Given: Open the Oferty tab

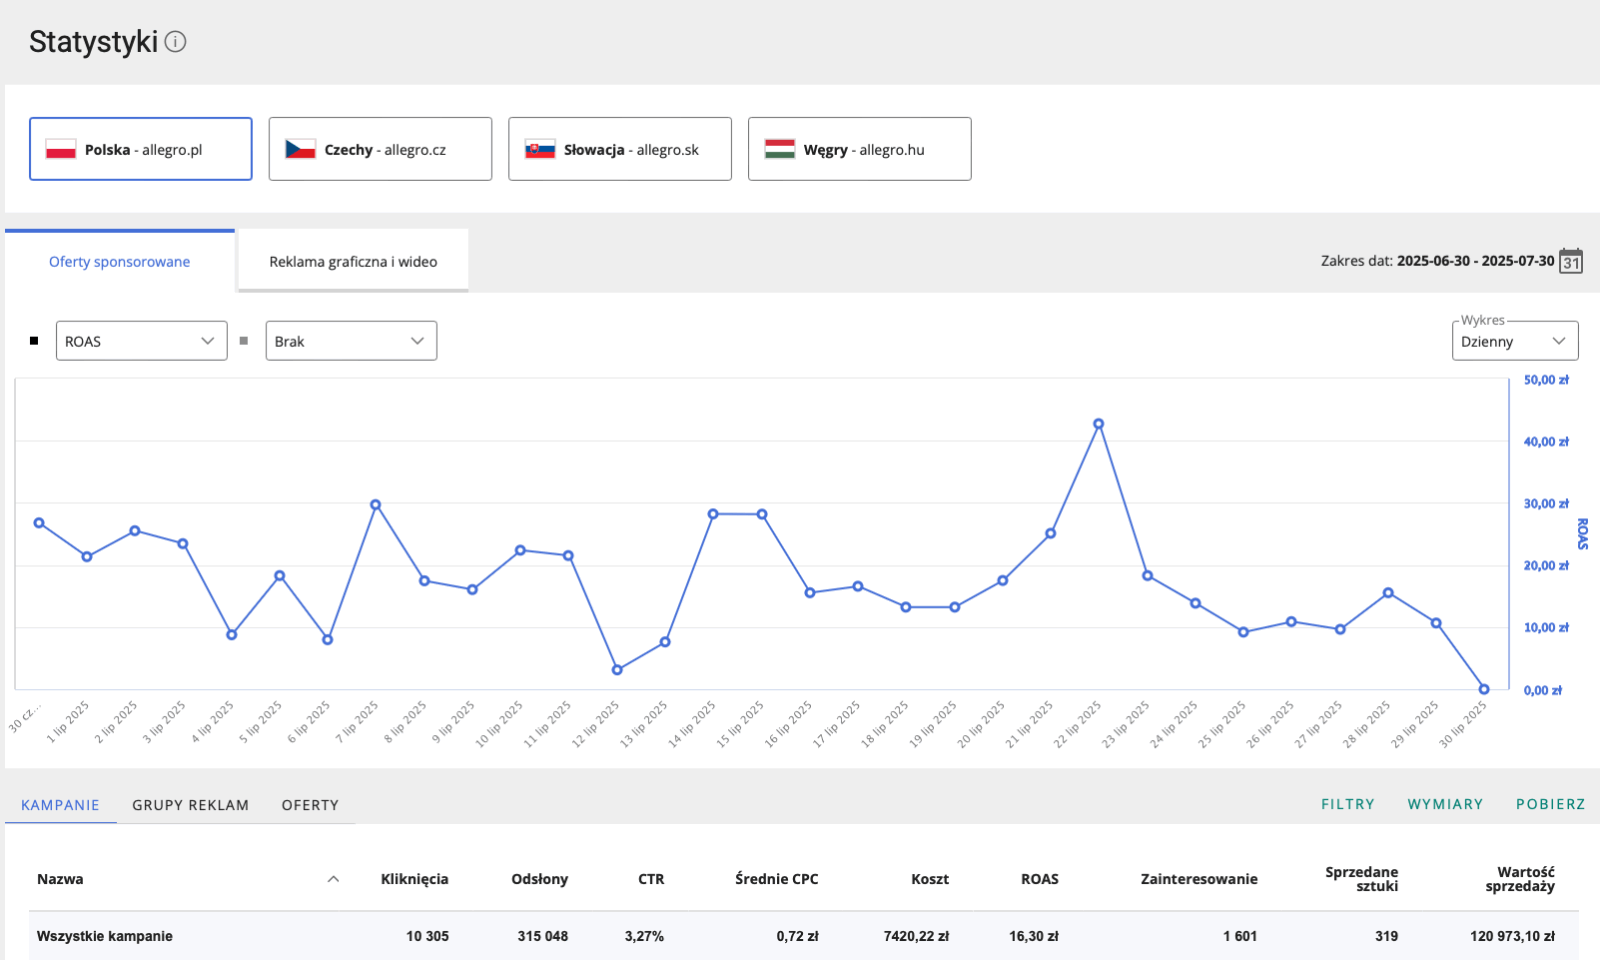Looking at the screenshot, I should pos(310,805).
